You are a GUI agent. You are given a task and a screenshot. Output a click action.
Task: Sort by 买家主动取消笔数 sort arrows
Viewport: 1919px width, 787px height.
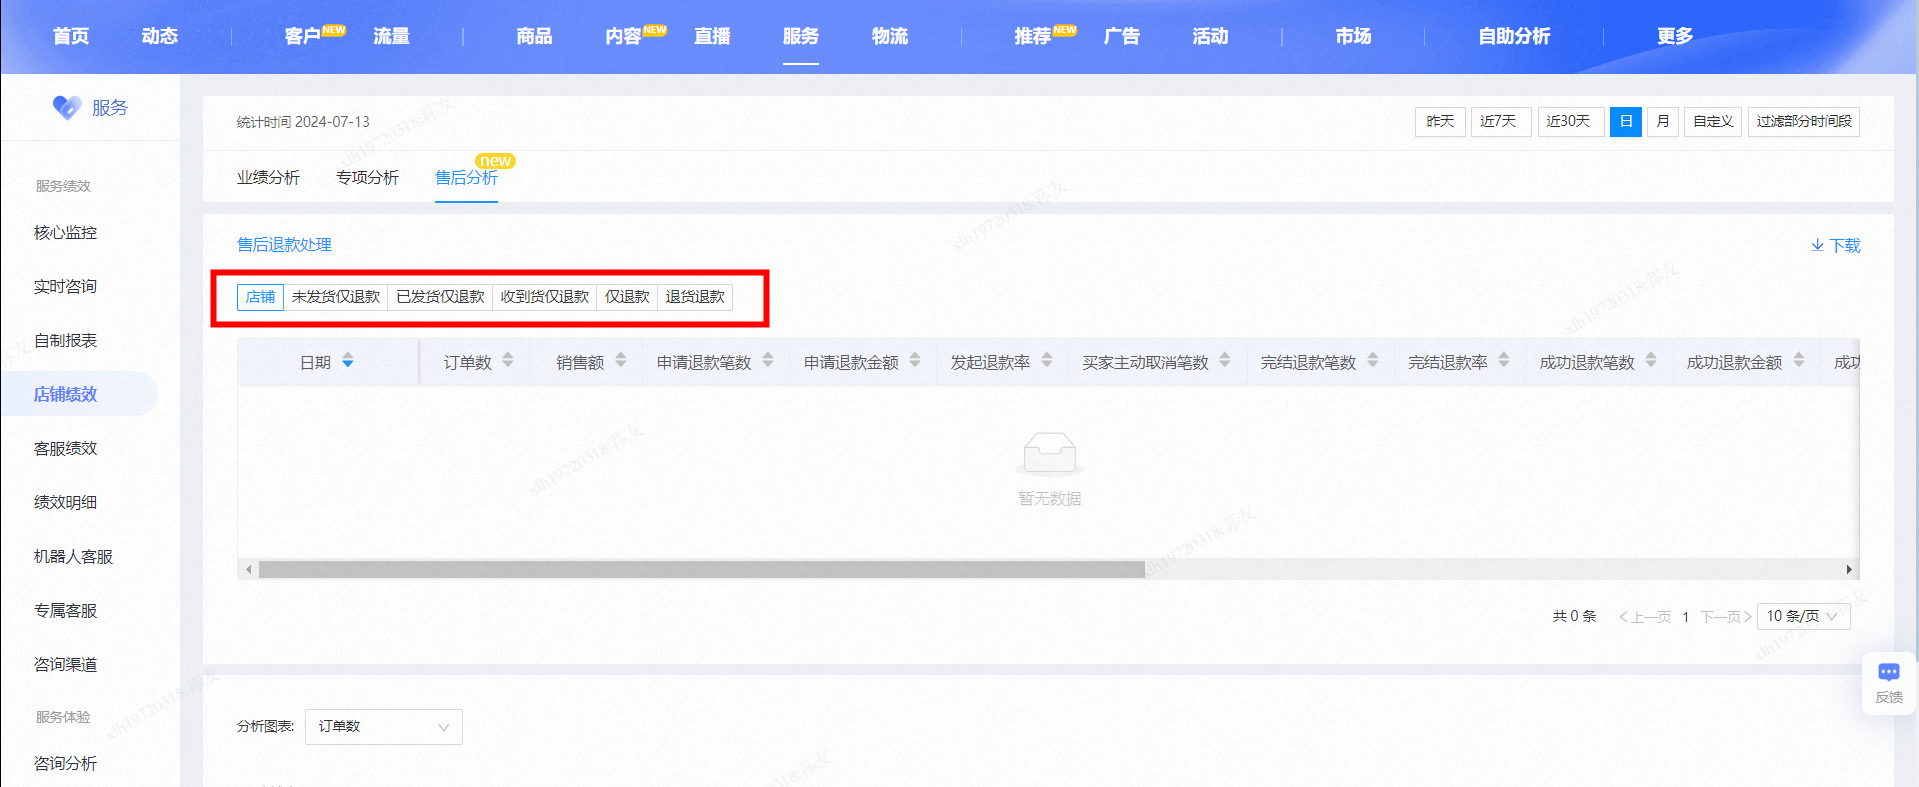(1225, 361)
